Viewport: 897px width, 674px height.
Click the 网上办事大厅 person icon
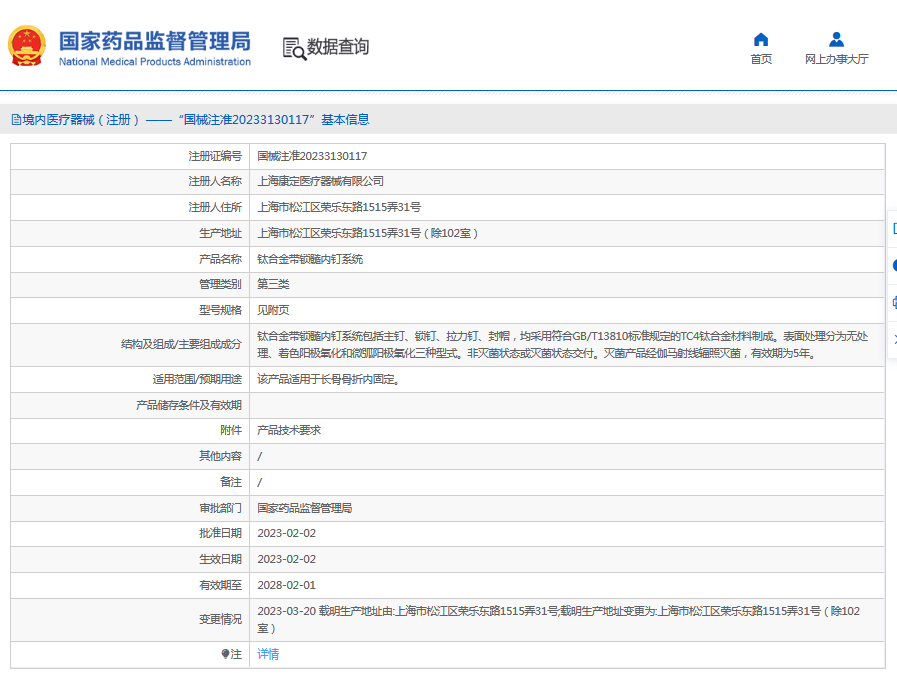[x=835, y=38]
